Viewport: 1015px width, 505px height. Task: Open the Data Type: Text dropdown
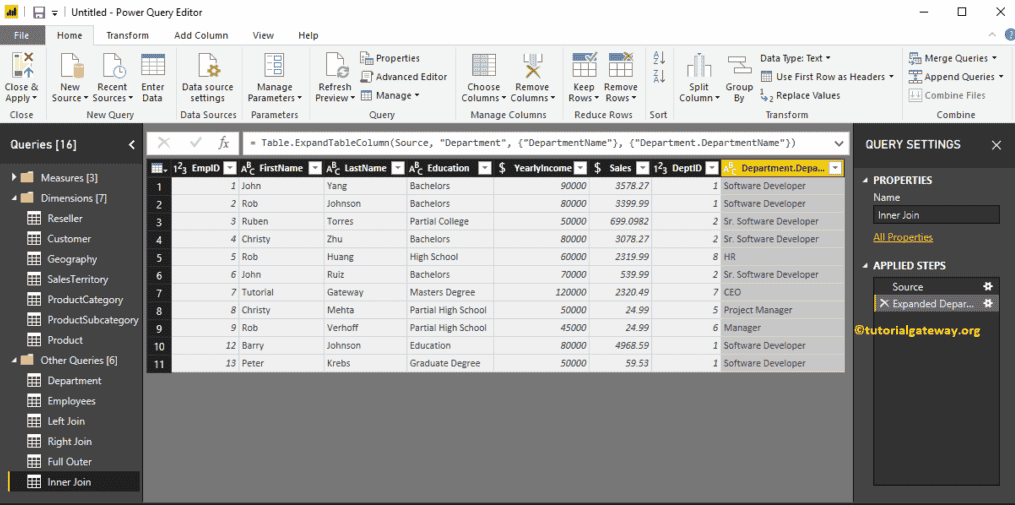[796, 58]
